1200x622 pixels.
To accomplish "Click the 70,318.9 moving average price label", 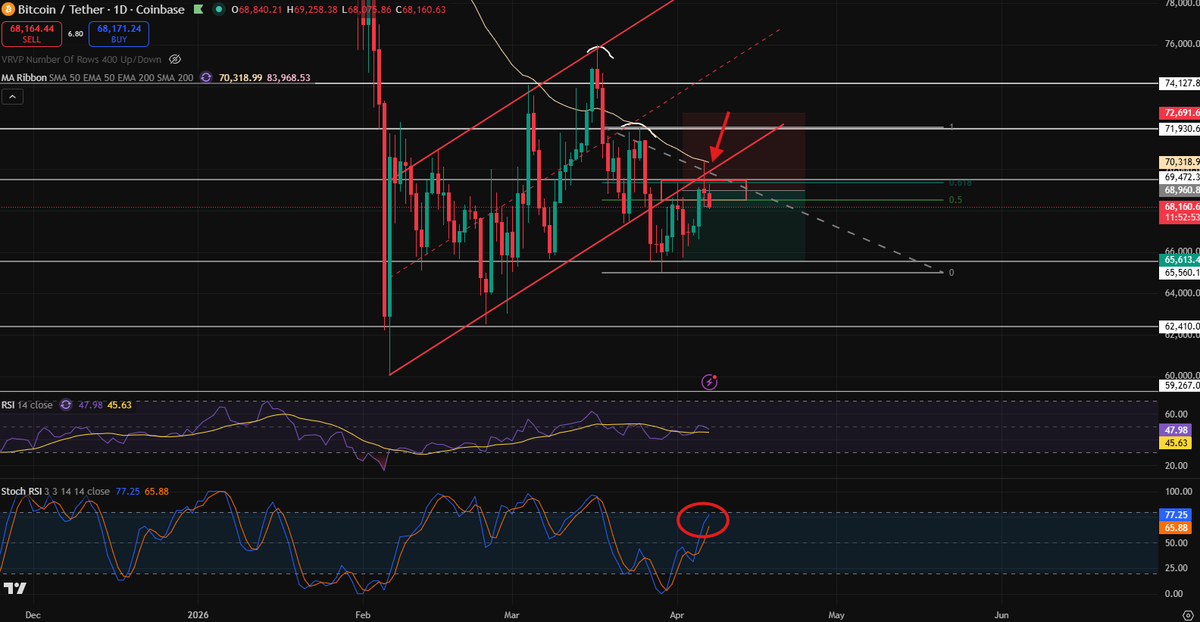I will pos(1179,162).
